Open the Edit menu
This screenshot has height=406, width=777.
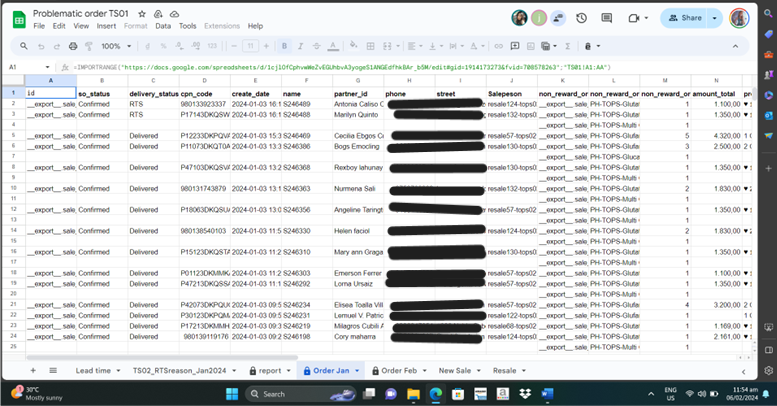pyautogui.click(x=59, y=26)
